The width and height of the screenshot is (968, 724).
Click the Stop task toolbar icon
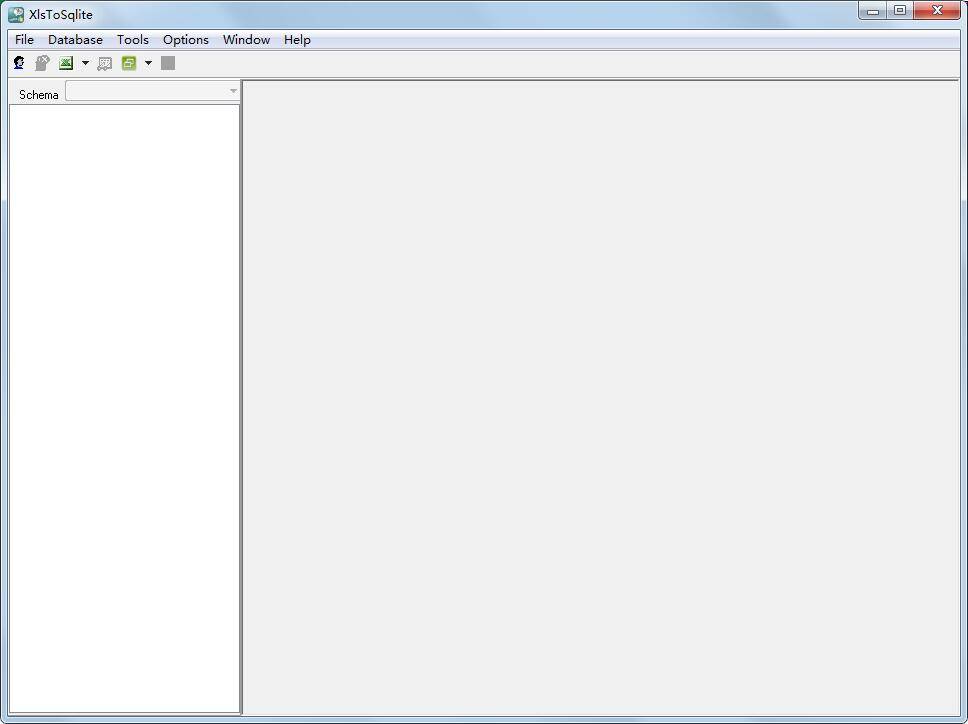(x=168, y=62)
